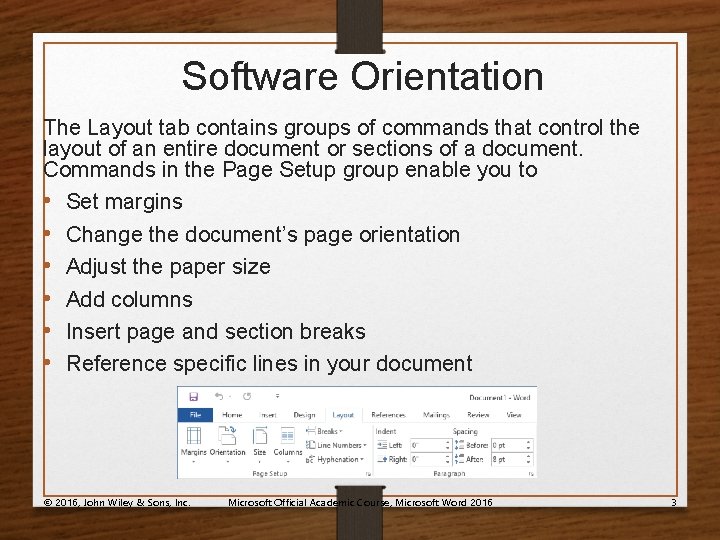The image size is (720, 540).
Task: Click the Spacing Before icon
Action: (x=459, y=445)
